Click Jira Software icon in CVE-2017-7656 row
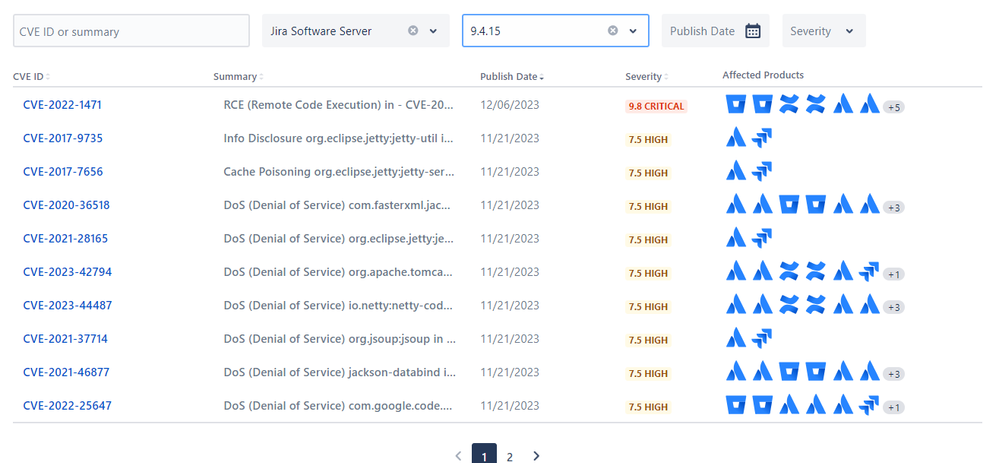 [762, 171]
